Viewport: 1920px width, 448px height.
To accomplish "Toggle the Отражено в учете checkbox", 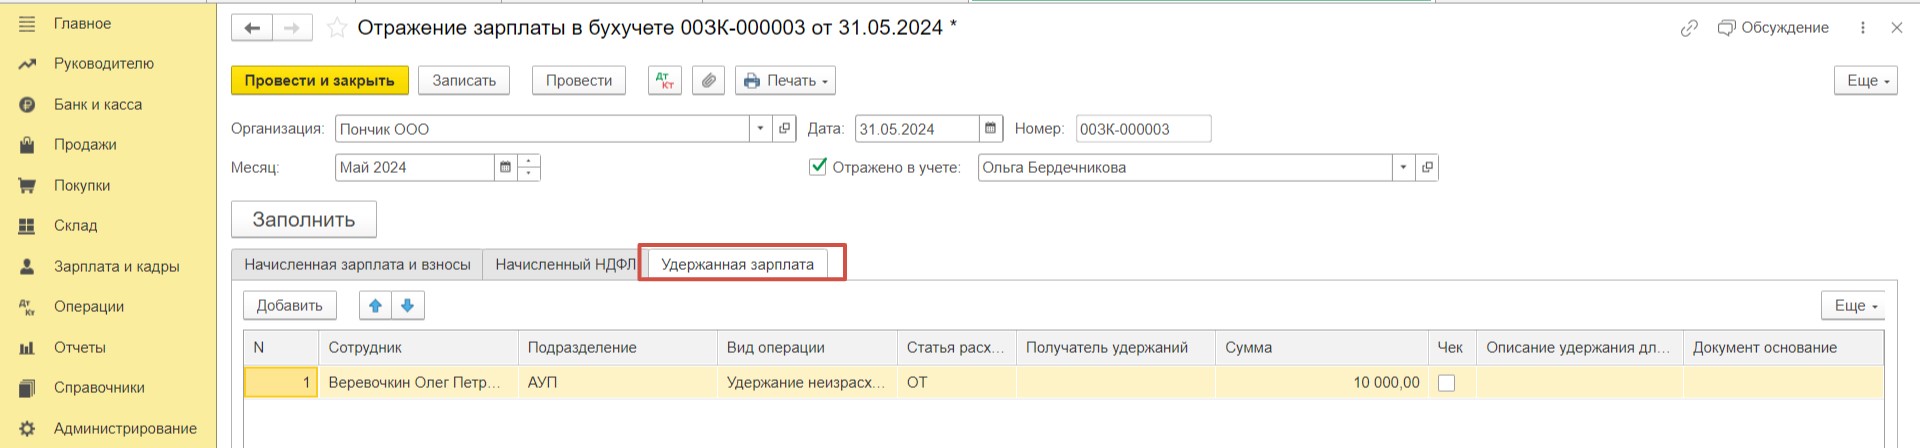I will coord(818,166).
